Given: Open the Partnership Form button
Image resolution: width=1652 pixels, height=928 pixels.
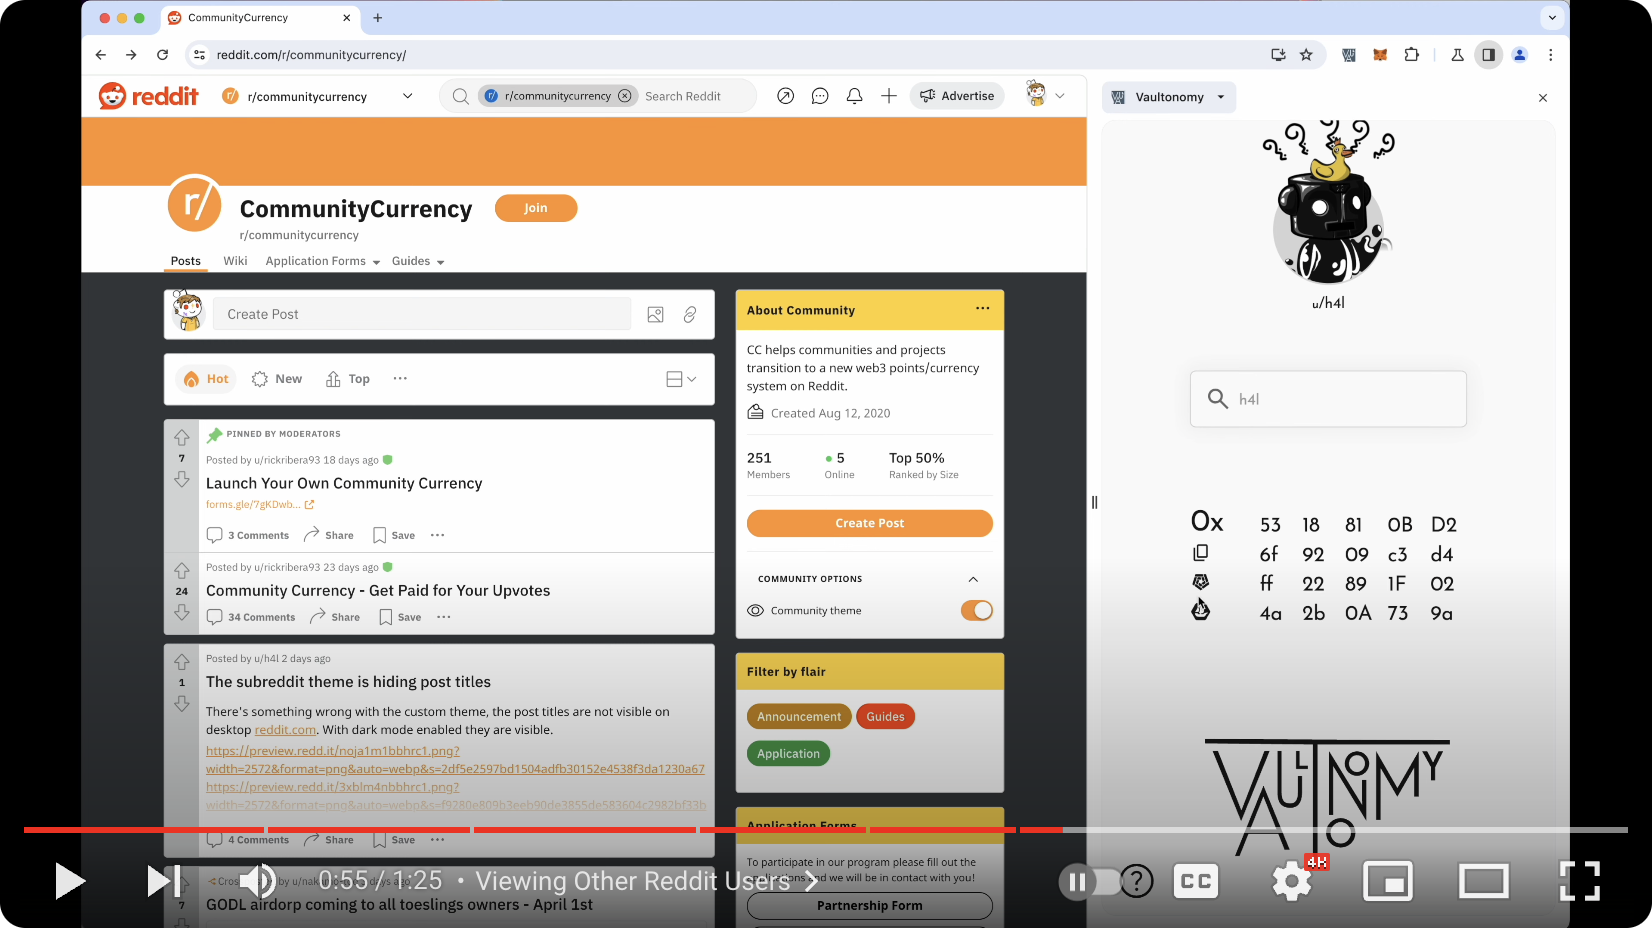Looking at the screenshot, I should 869,905.
